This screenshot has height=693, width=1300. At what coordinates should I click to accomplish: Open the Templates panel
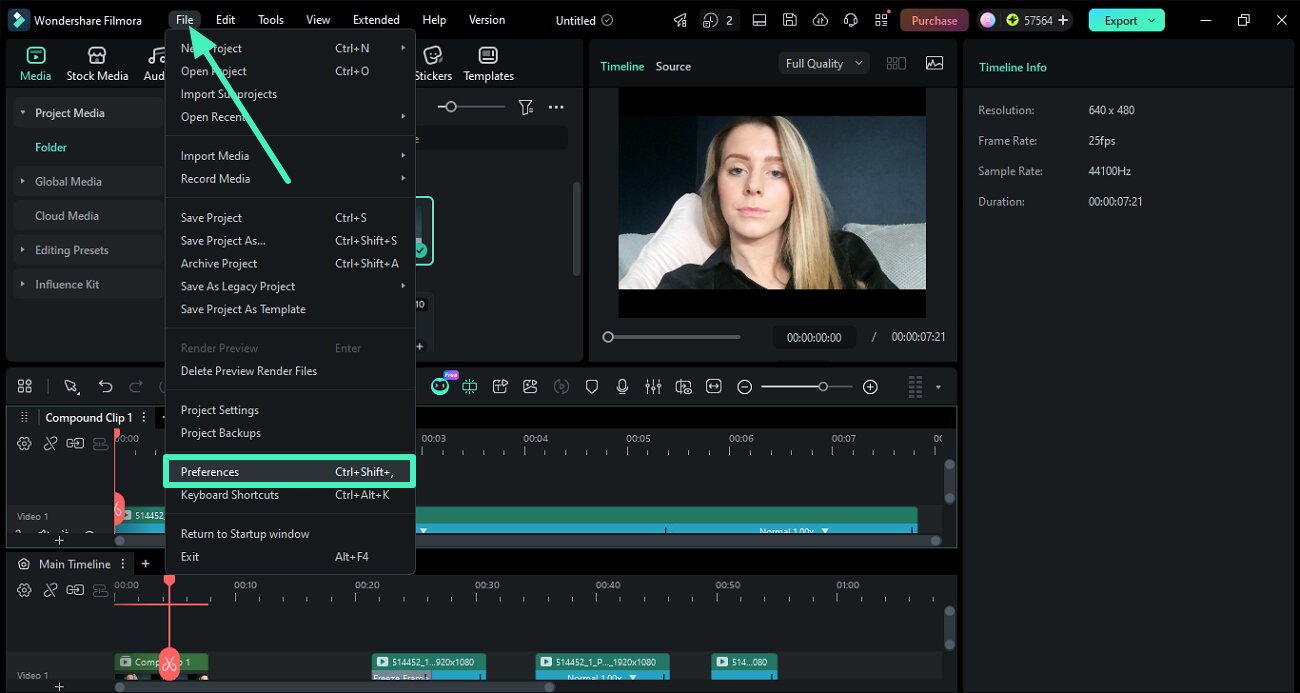pyautogui.click(x=488, y=64)
